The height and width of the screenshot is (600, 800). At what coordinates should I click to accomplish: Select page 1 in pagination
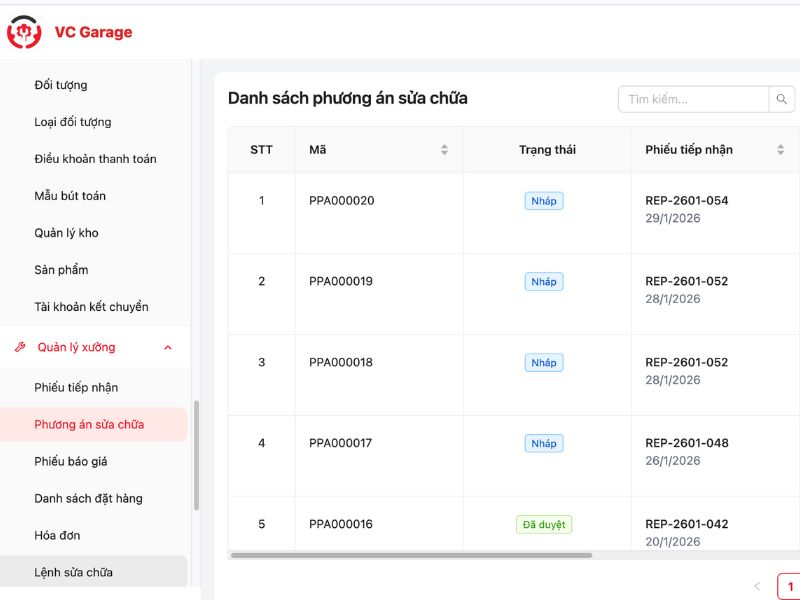point(789,586)
